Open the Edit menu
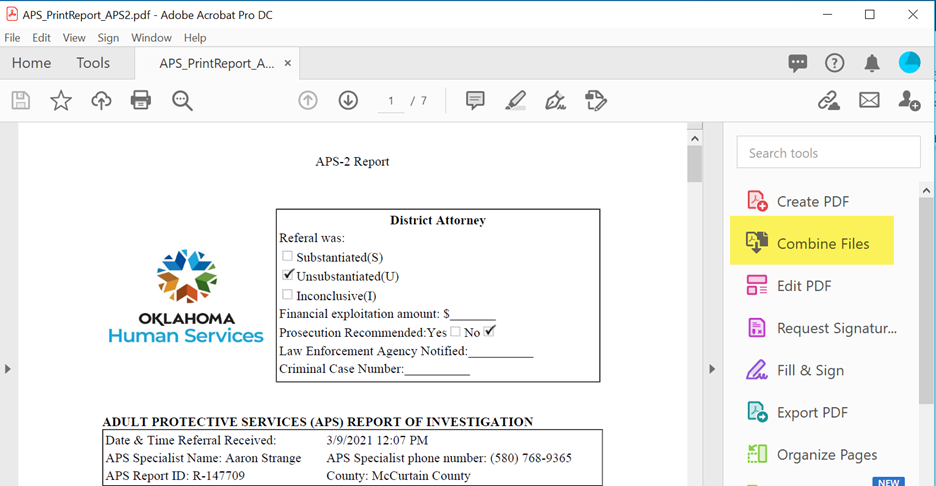This screenshot has height=486, width=936. 41,38
